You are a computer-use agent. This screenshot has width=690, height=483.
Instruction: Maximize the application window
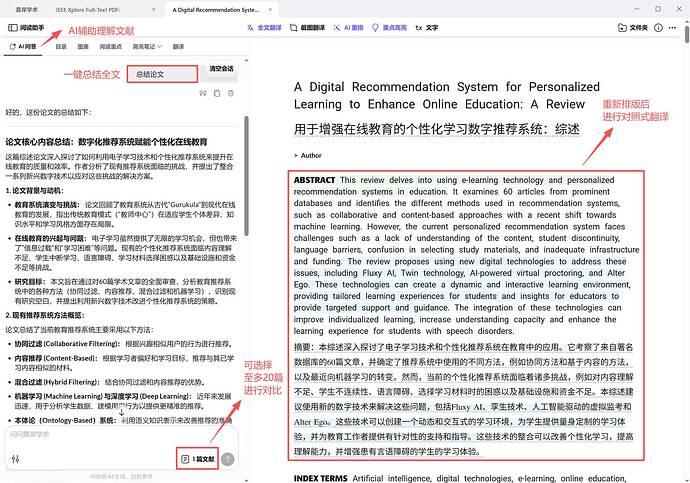point(658,9)
